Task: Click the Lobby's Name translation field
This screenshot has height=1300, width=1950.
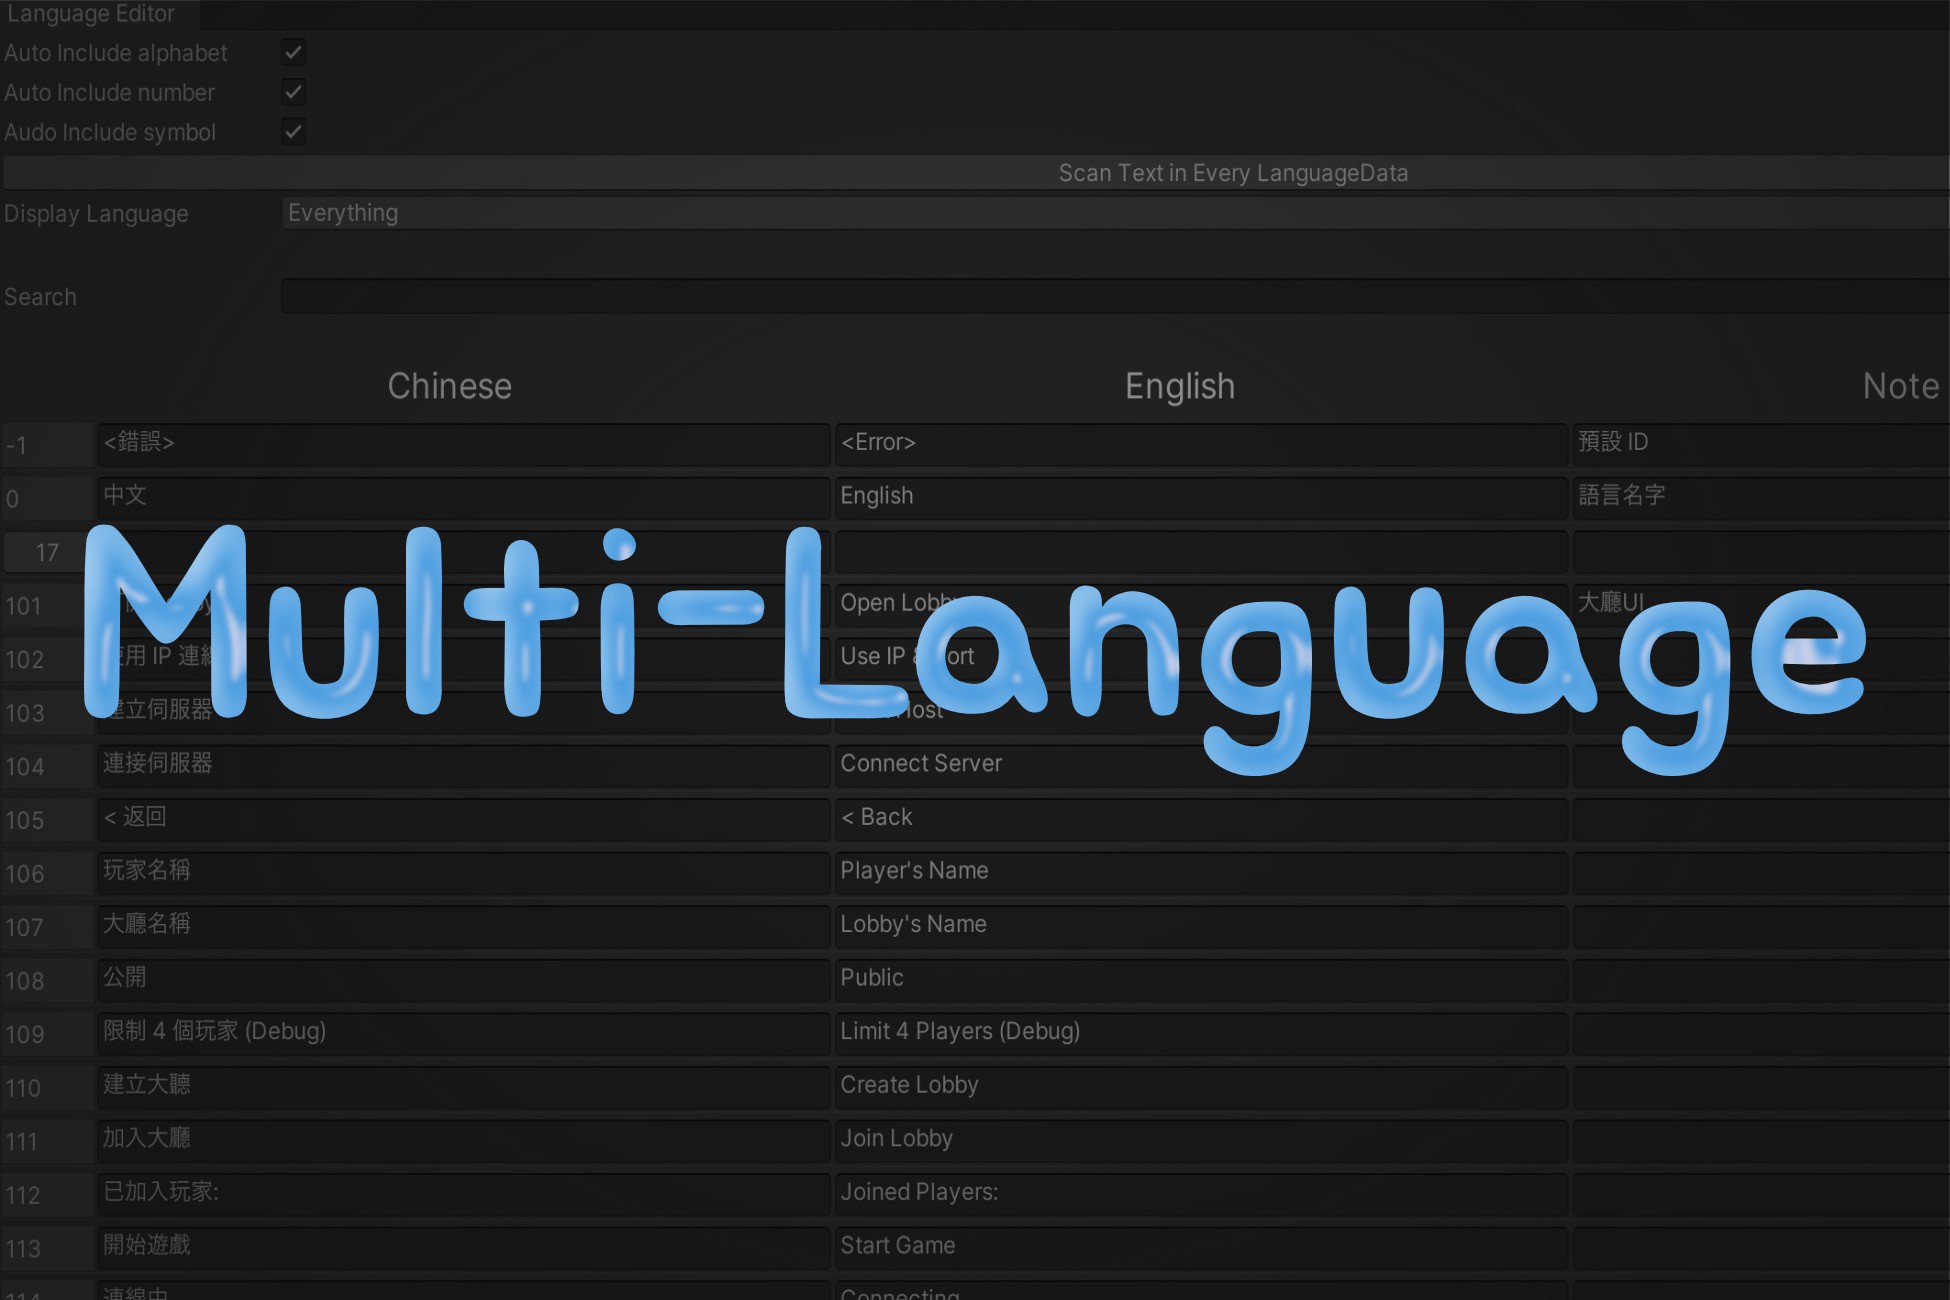Action: pos(1200,925)
